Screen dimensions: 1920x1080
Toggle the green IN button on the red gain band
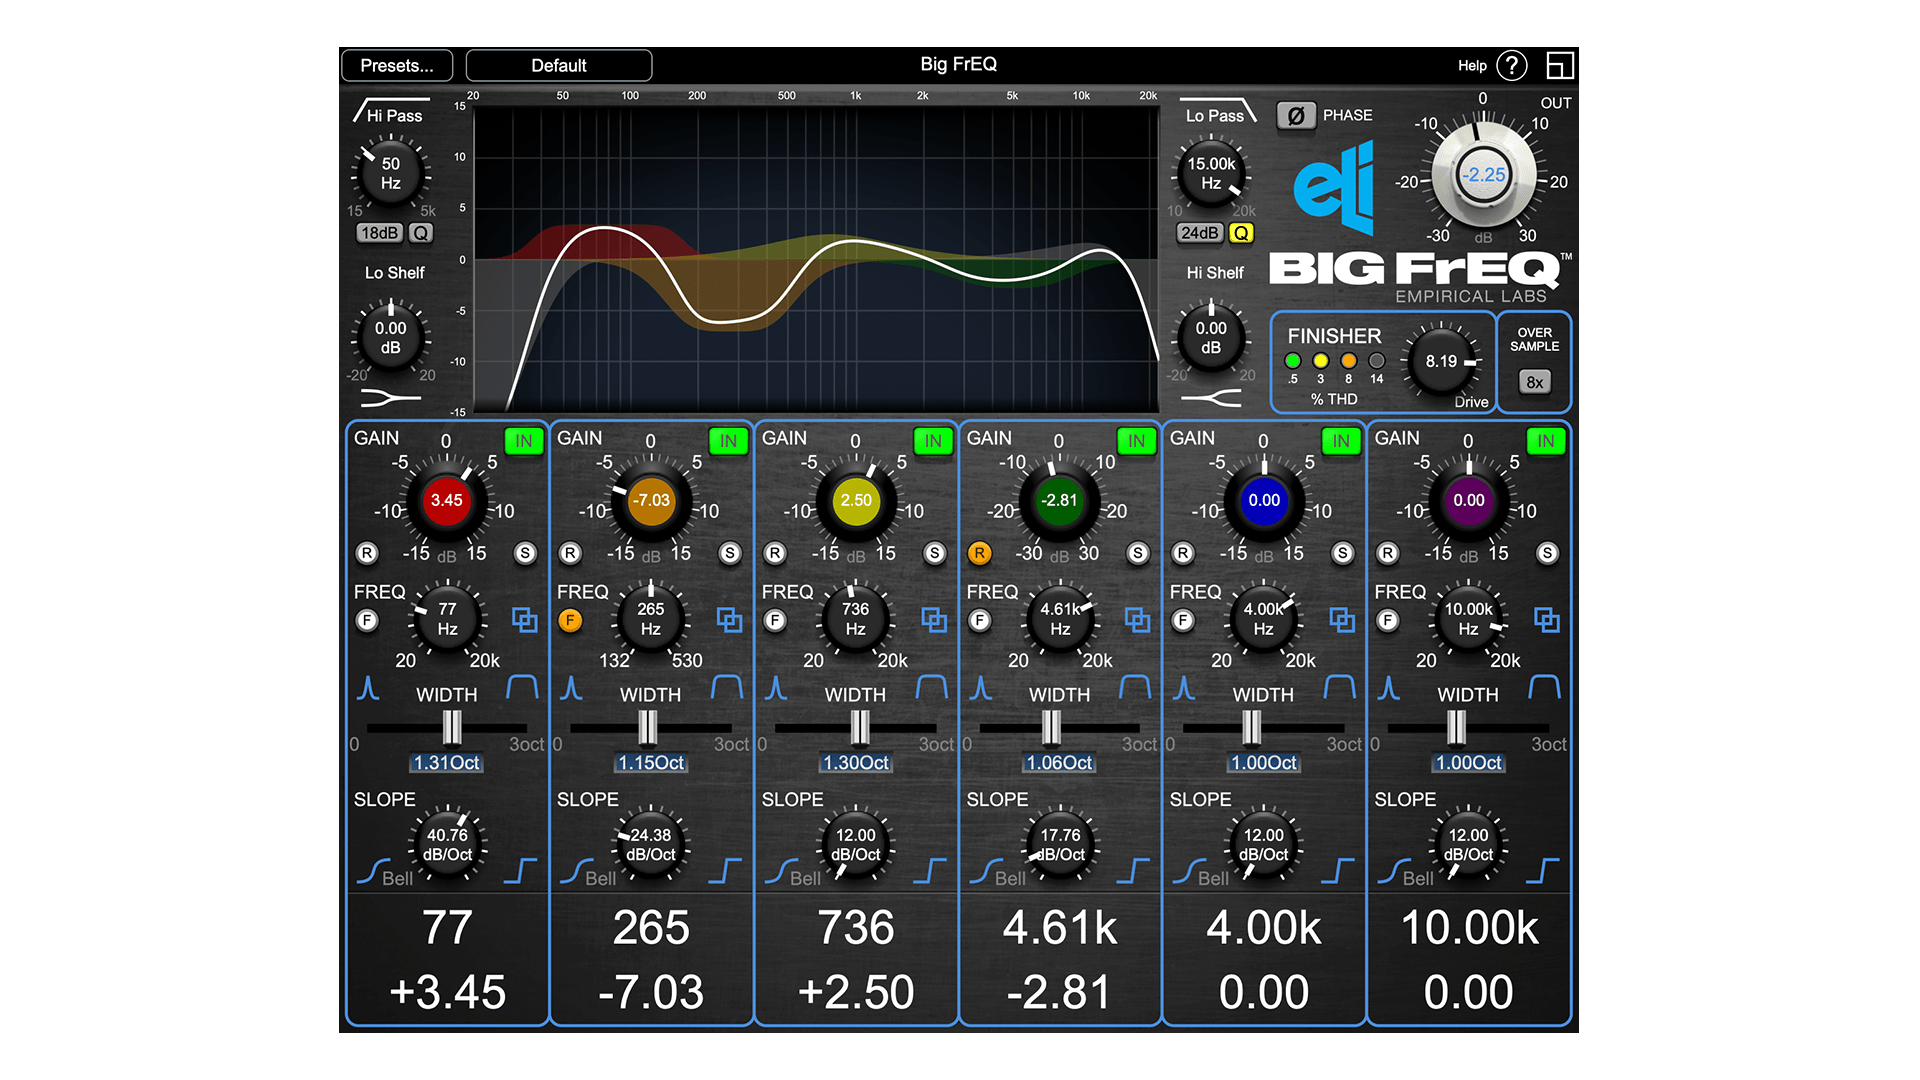pyautogui.click(x=523, y=441)
